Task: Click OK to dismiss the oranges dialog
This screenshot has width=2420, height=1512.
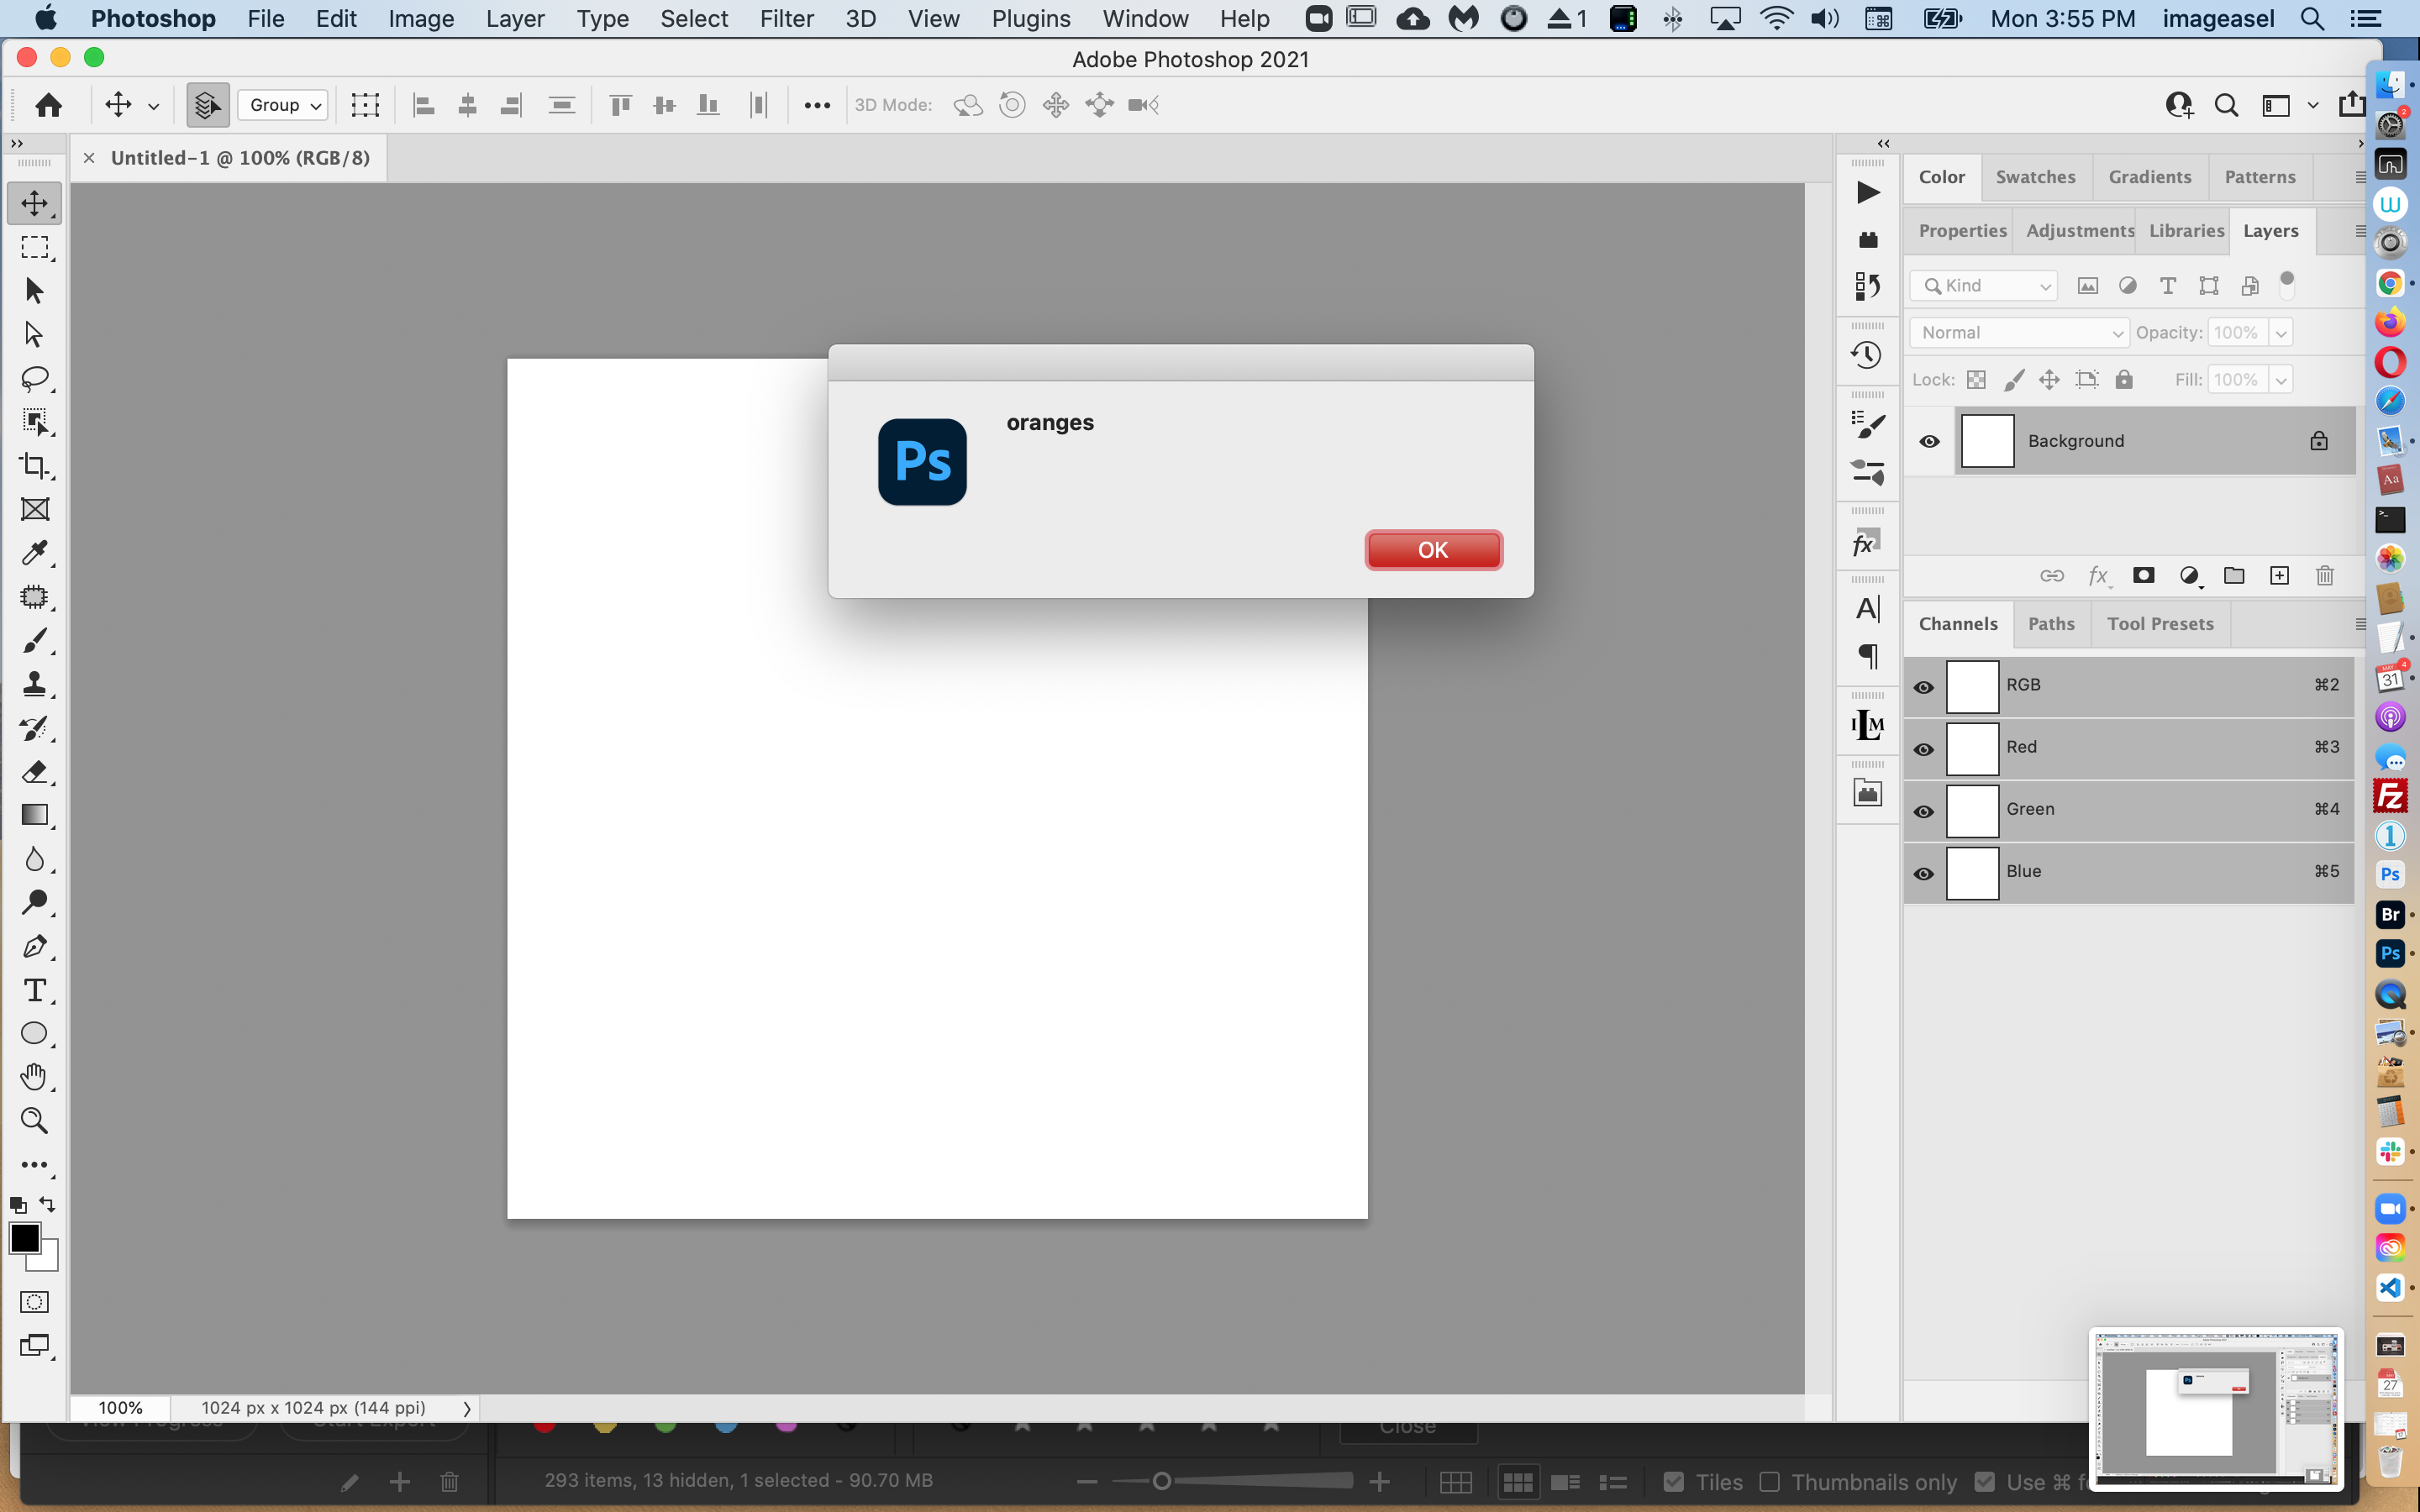Action: pos(1432,550)
